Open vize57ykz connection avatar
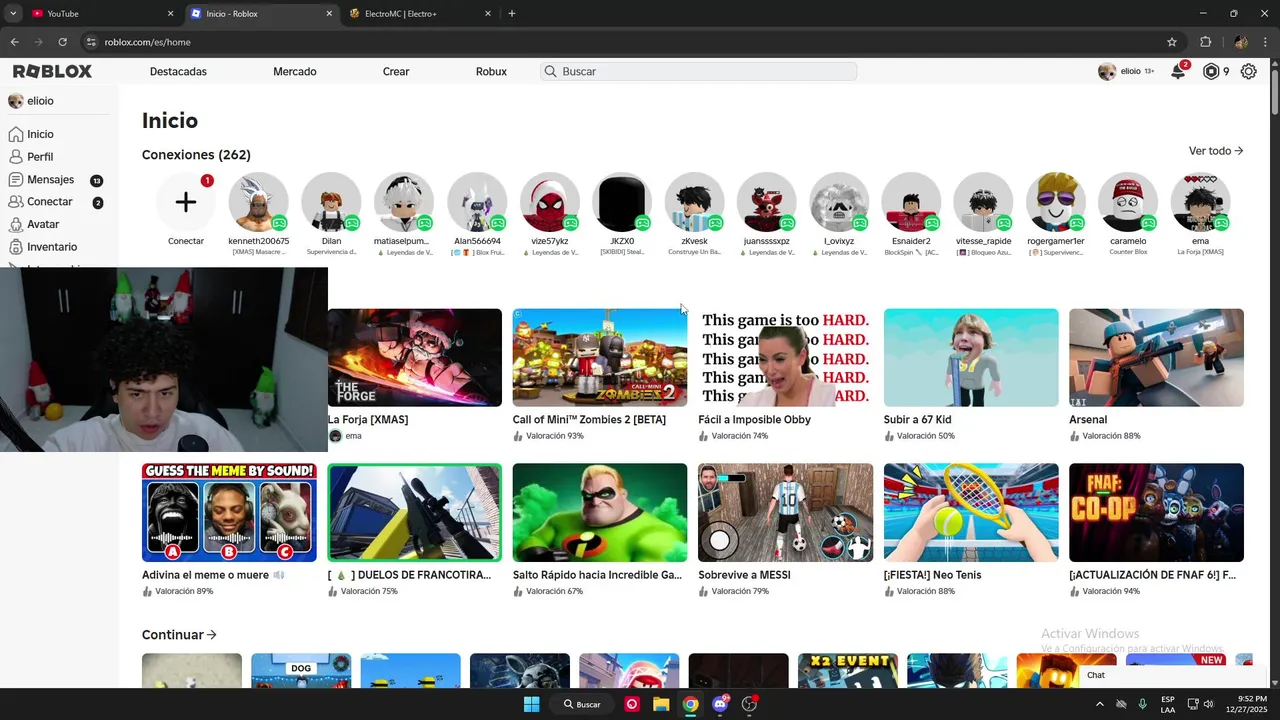The height and width of the screenshot is (720, 1280). 549,202
